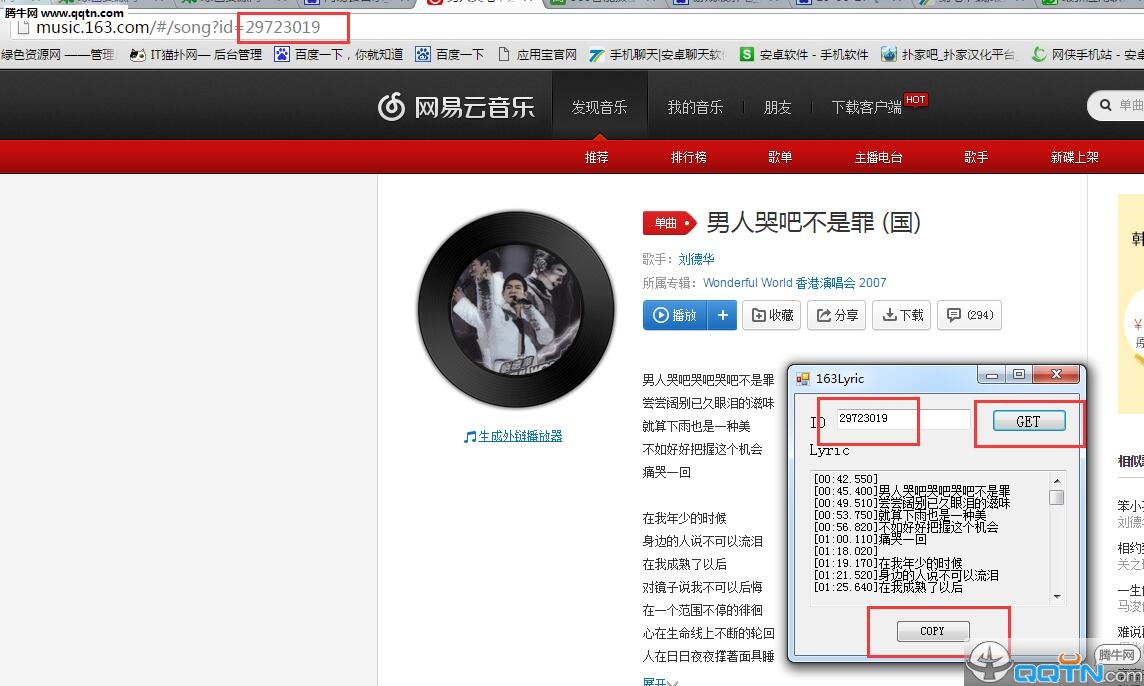
Task: Open 下载客户端 in top navigation
Action: click(x=867, y=107)
